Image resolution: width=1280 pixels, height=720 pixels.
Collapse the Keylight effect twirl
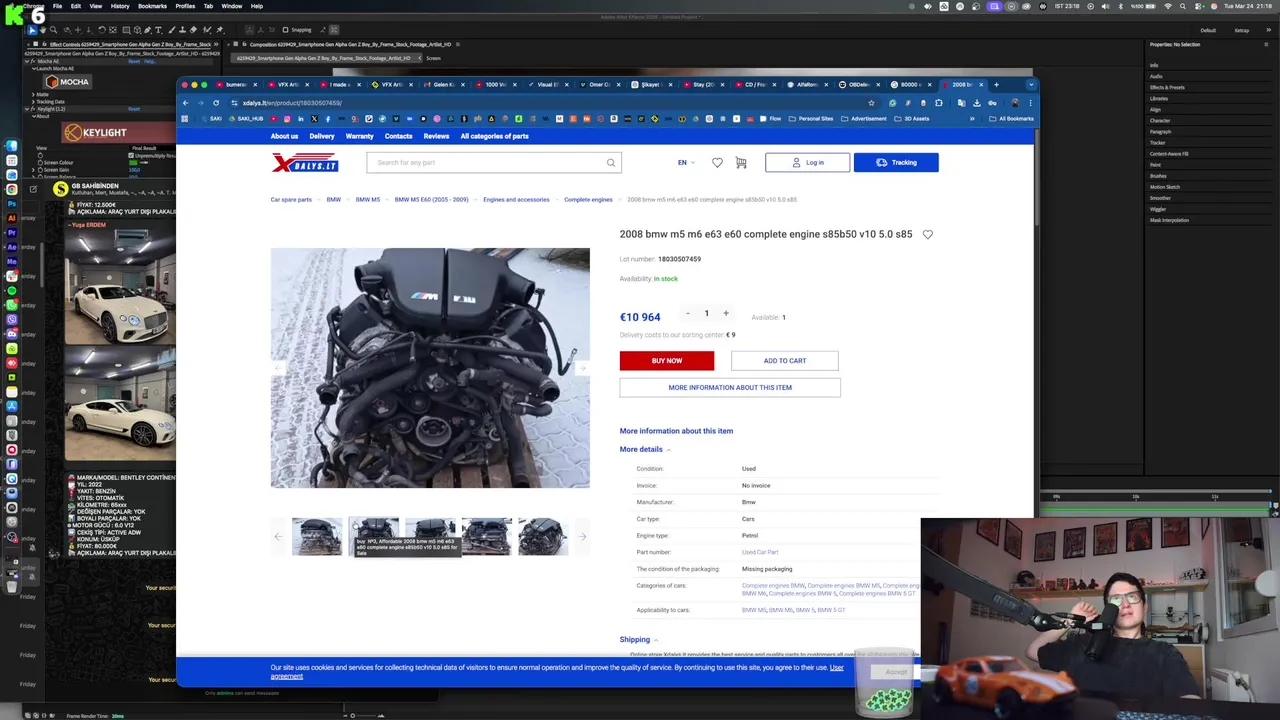click(x=25, y=108)
